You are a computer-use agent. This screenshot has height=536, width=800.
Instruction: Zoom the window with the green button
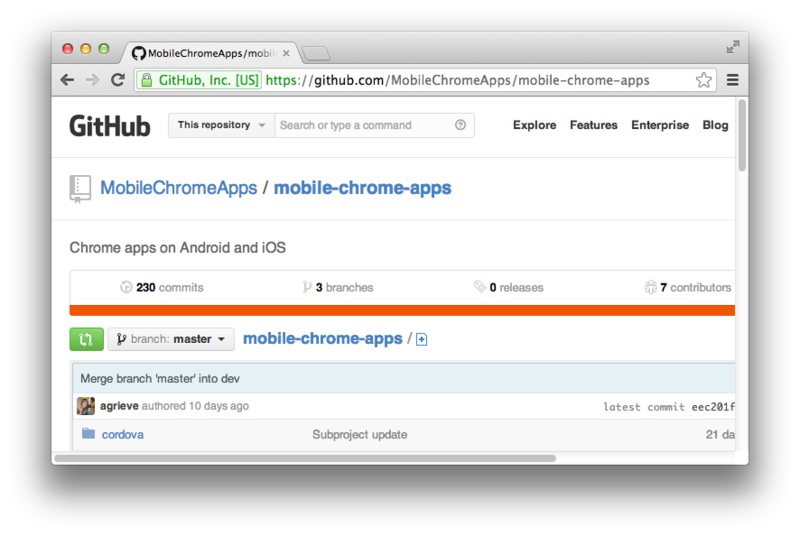[x=104, y=48]
